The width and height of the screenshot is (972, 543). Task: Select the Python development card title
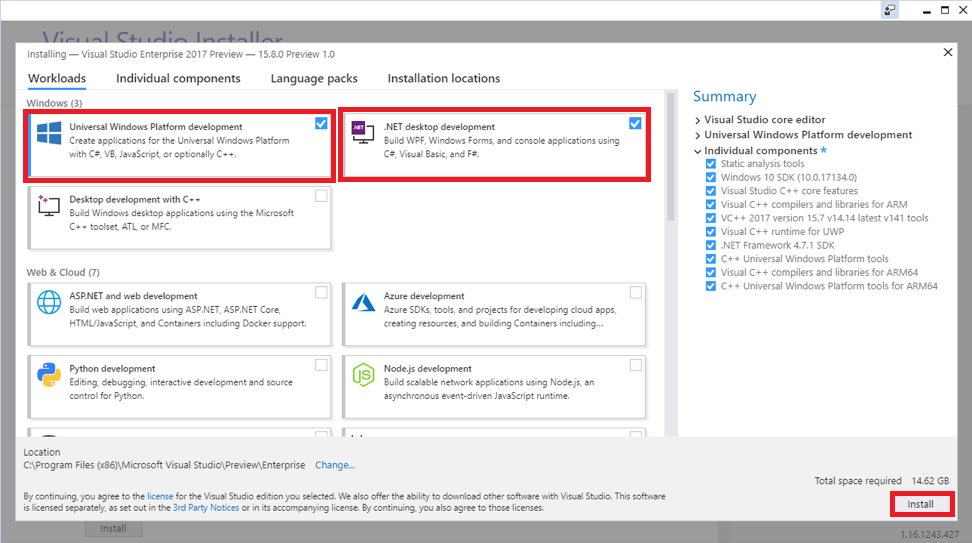point(112,368)
